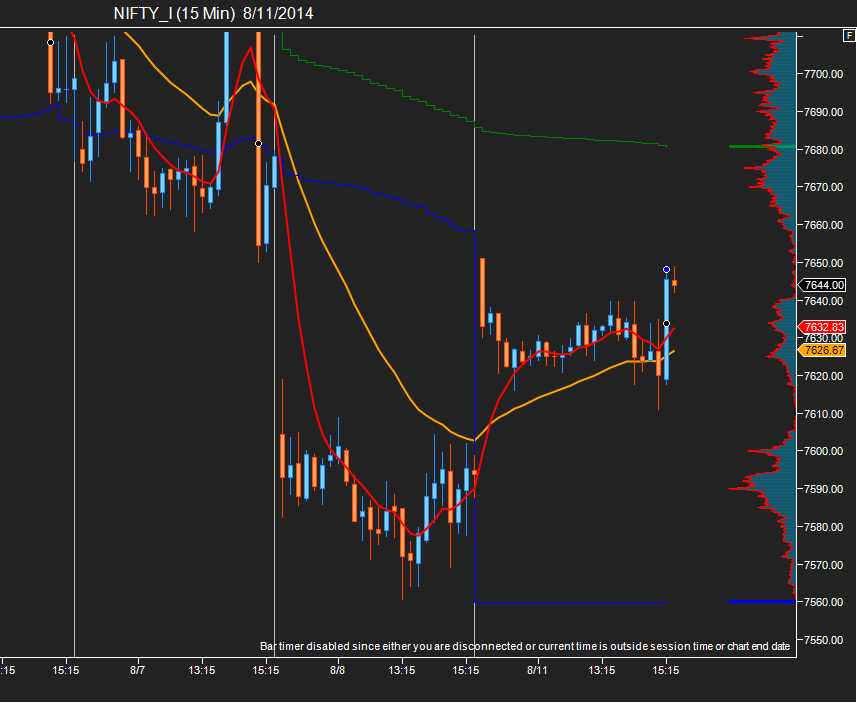Image resolution: width=857 pixels, height=703 pixels.
Task: Click the tall orange gap-up candle near 7650
Action: [483, 292]
